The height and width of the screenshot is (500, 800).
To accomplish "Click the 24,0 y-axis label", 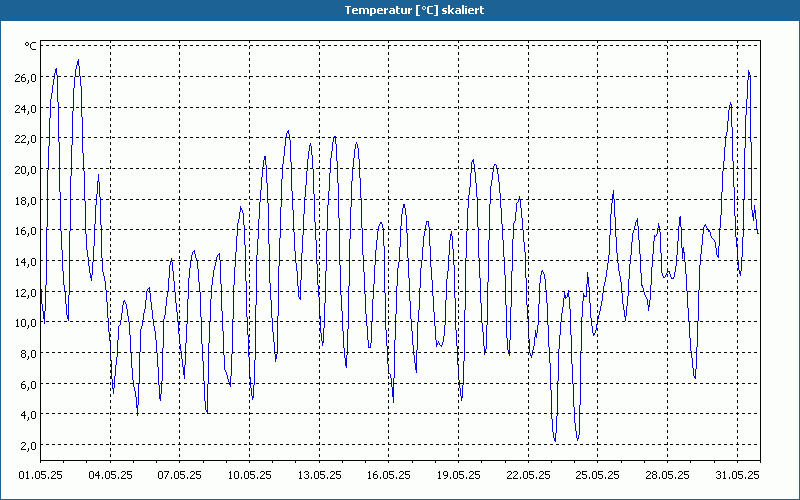I will 26,108.
